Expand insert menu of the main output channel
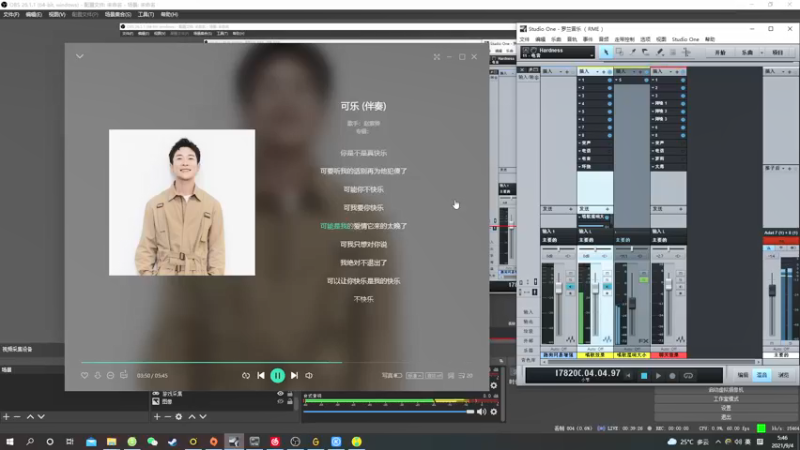The height and width of the screenshot is (450, 800). [x=783, y=71]
